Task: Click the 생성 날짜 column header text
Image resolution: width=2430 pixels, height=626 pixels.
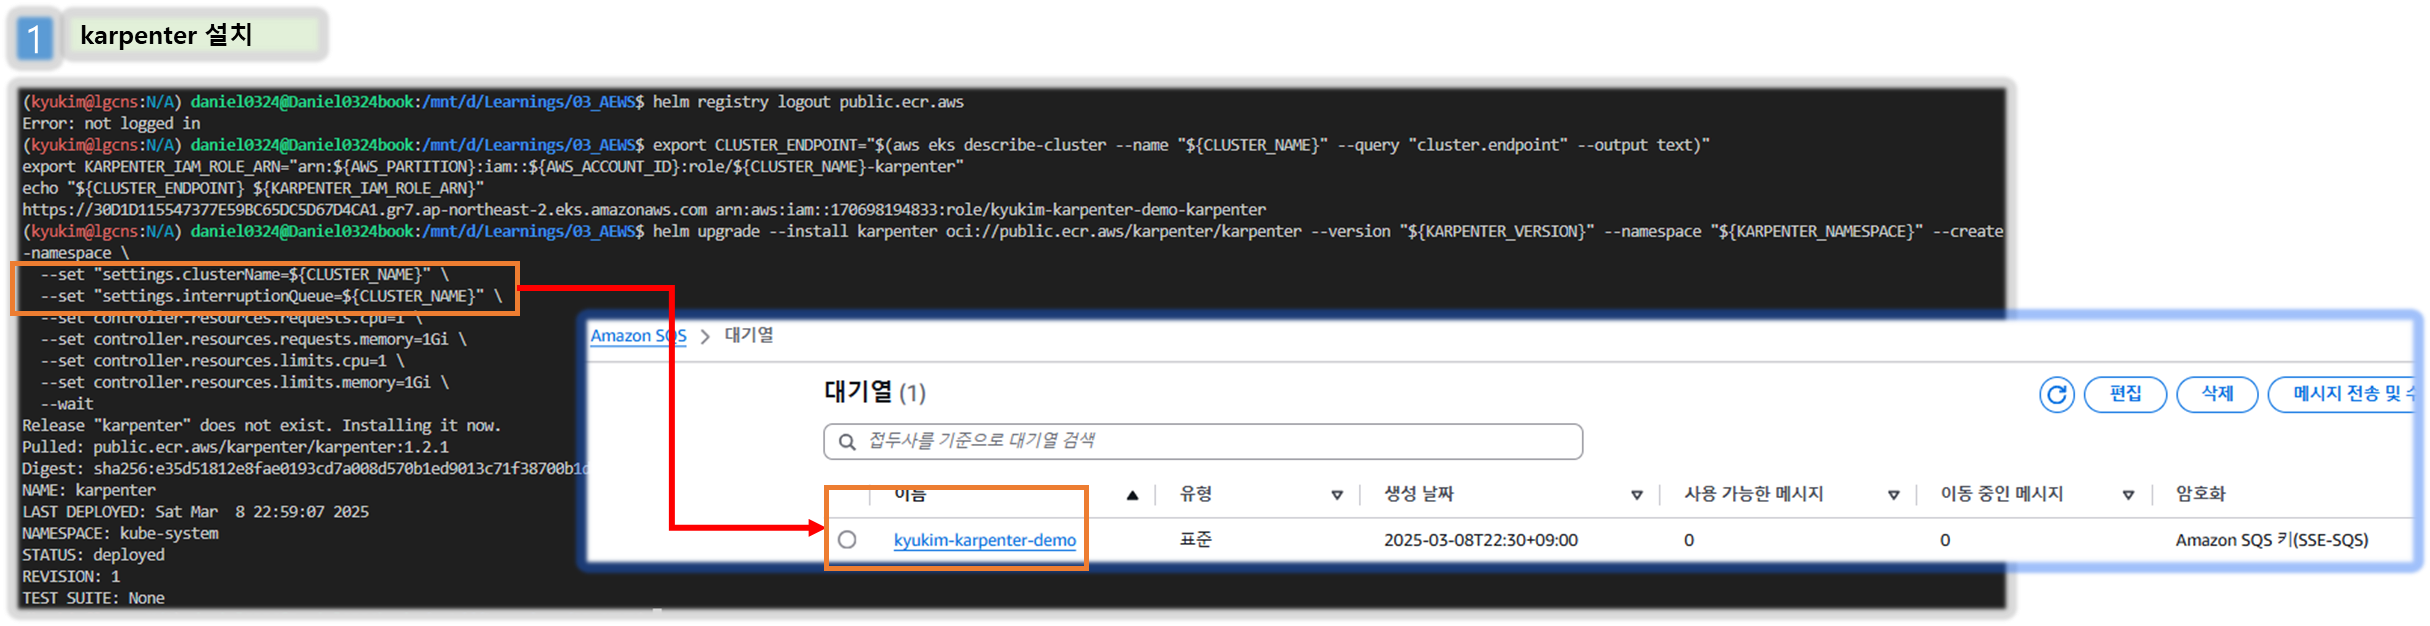Action: (1419, 494)
